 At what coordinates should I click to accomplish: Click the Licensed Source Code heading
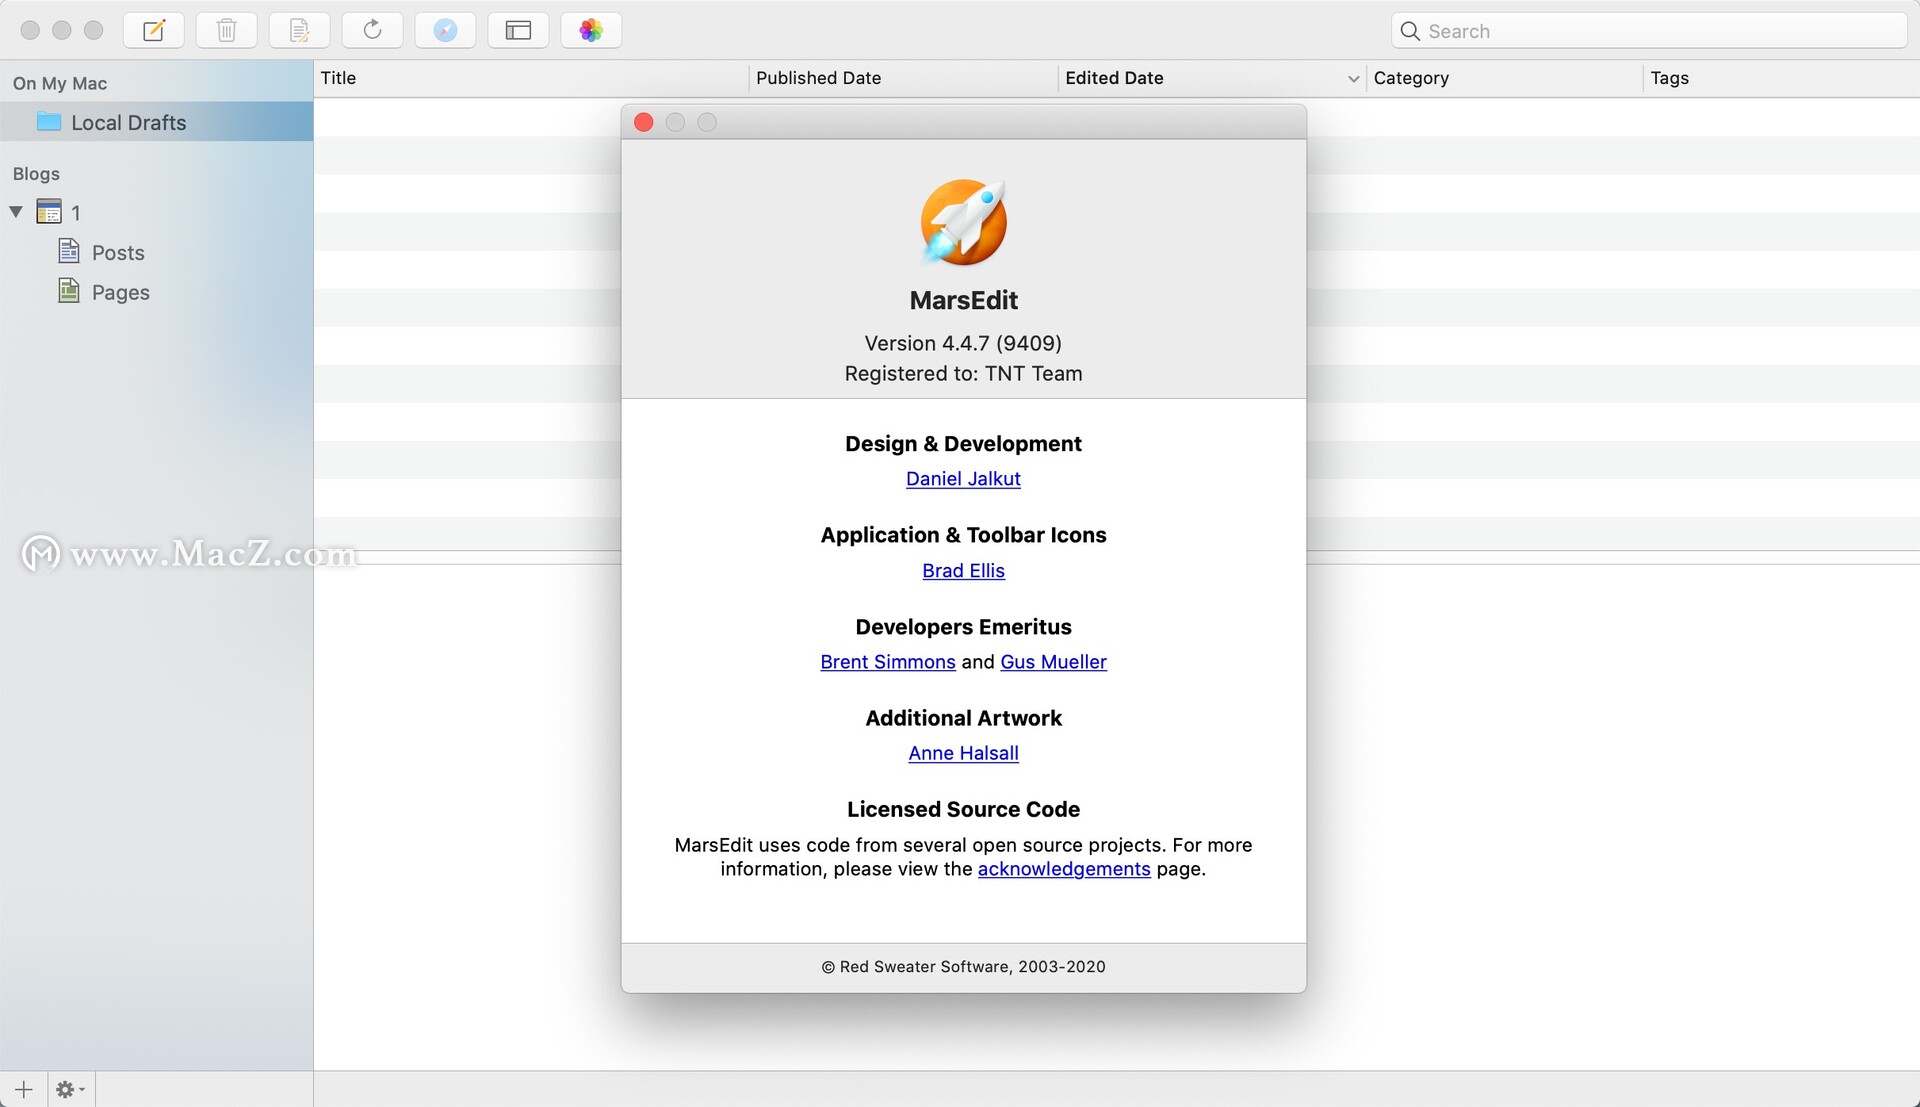coord(963,809)
